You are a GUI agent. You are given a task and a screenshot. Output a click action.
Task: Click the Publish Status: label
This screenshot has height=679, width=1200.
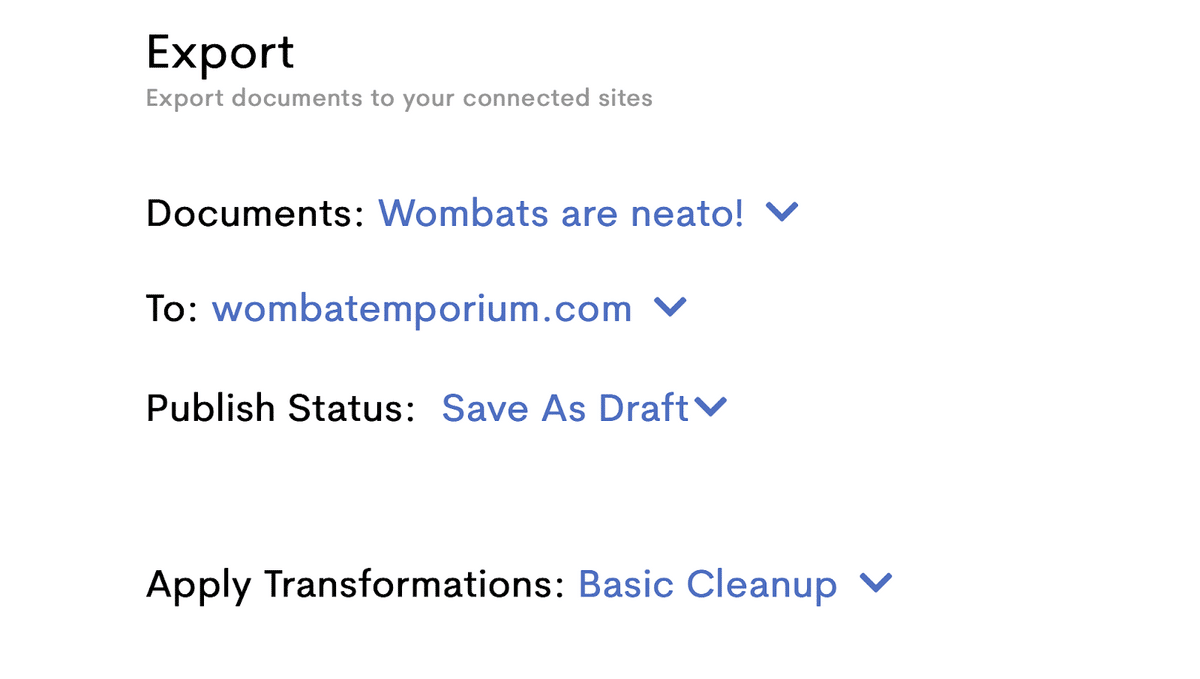pos(280,408)
